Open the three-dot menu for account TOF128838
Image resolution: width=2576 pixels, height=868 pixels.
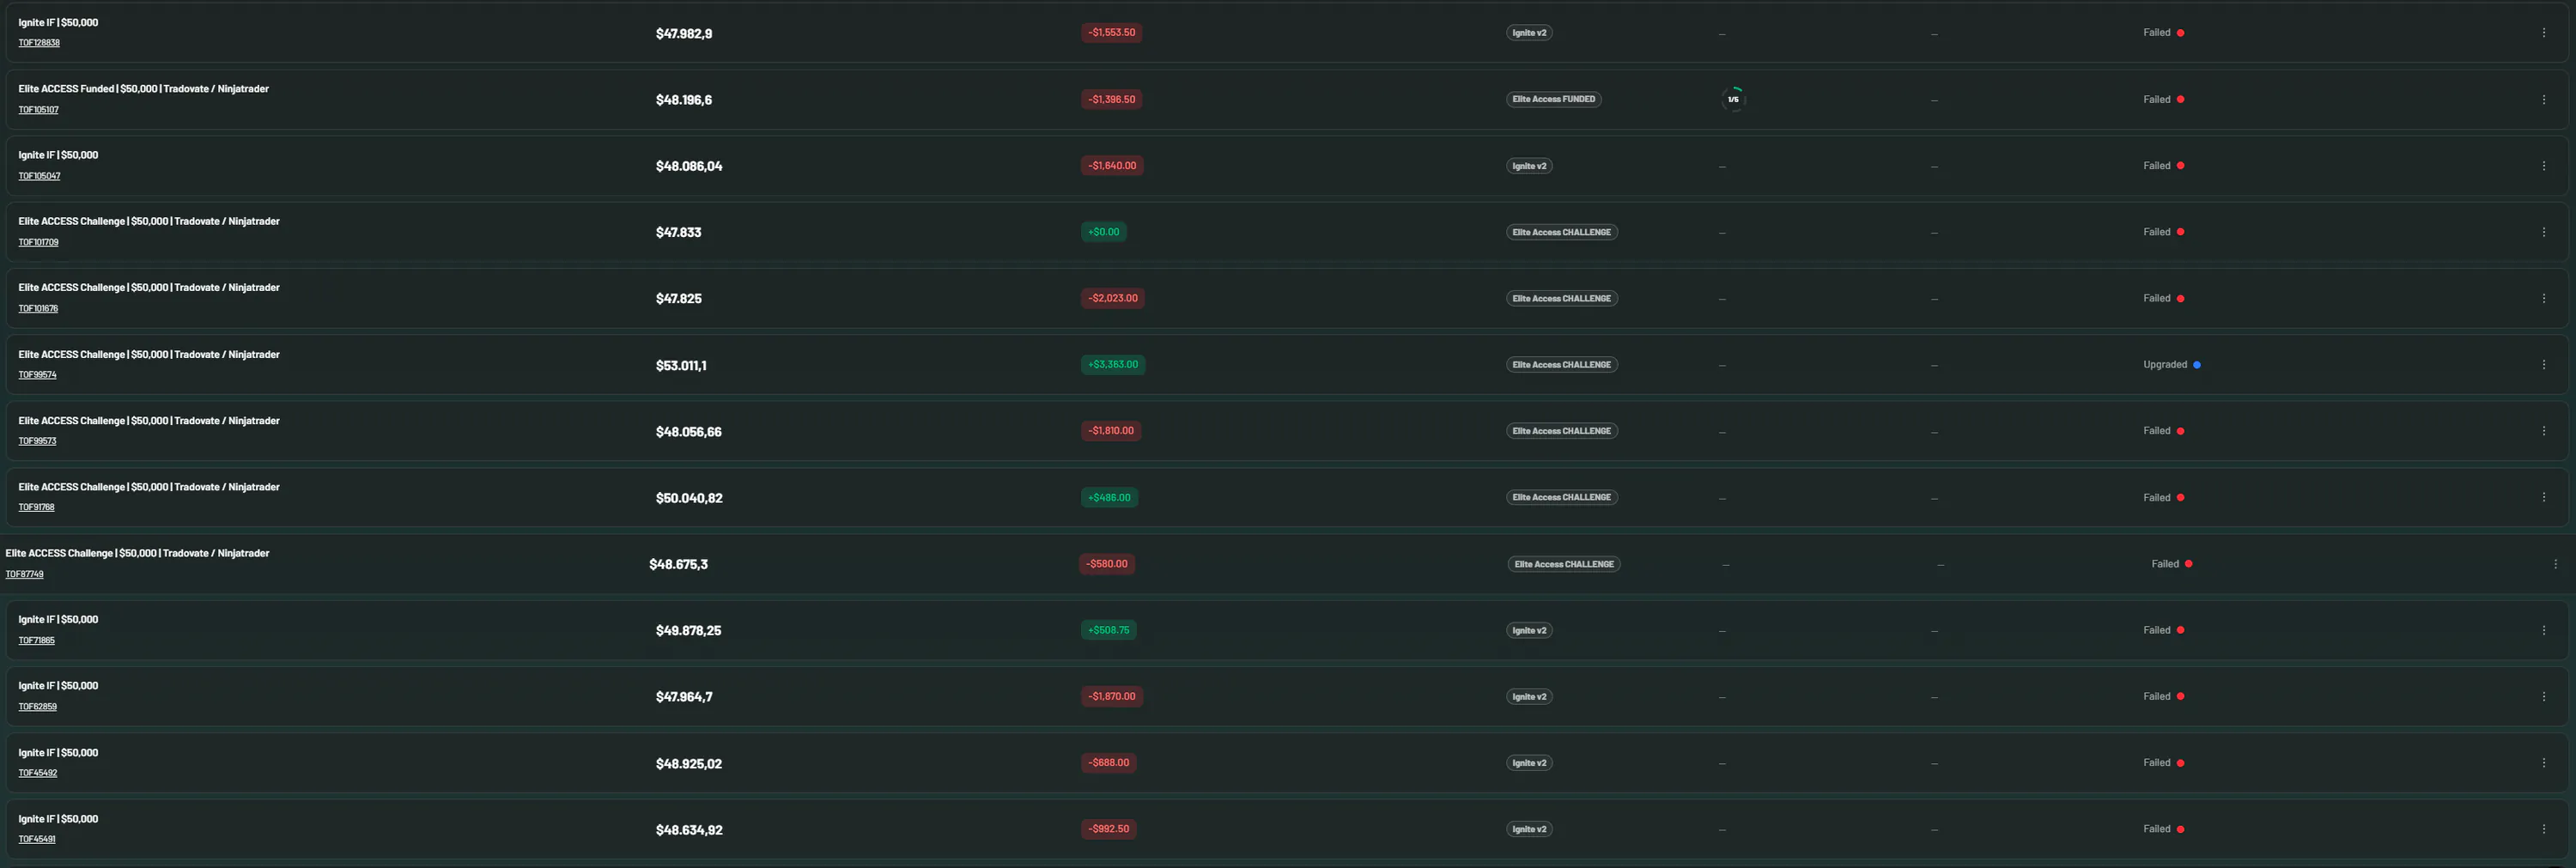2544,33
